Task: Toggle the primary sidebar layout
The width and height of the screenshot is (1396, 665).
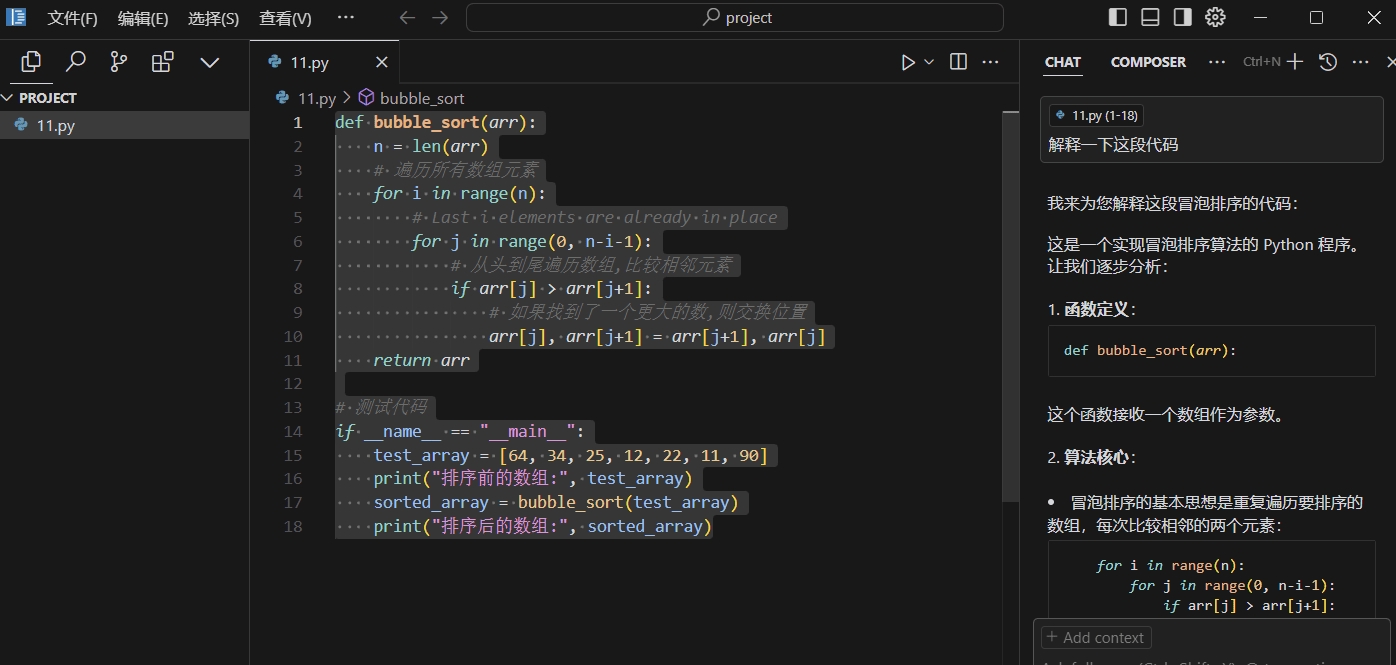Action: 1118,17
